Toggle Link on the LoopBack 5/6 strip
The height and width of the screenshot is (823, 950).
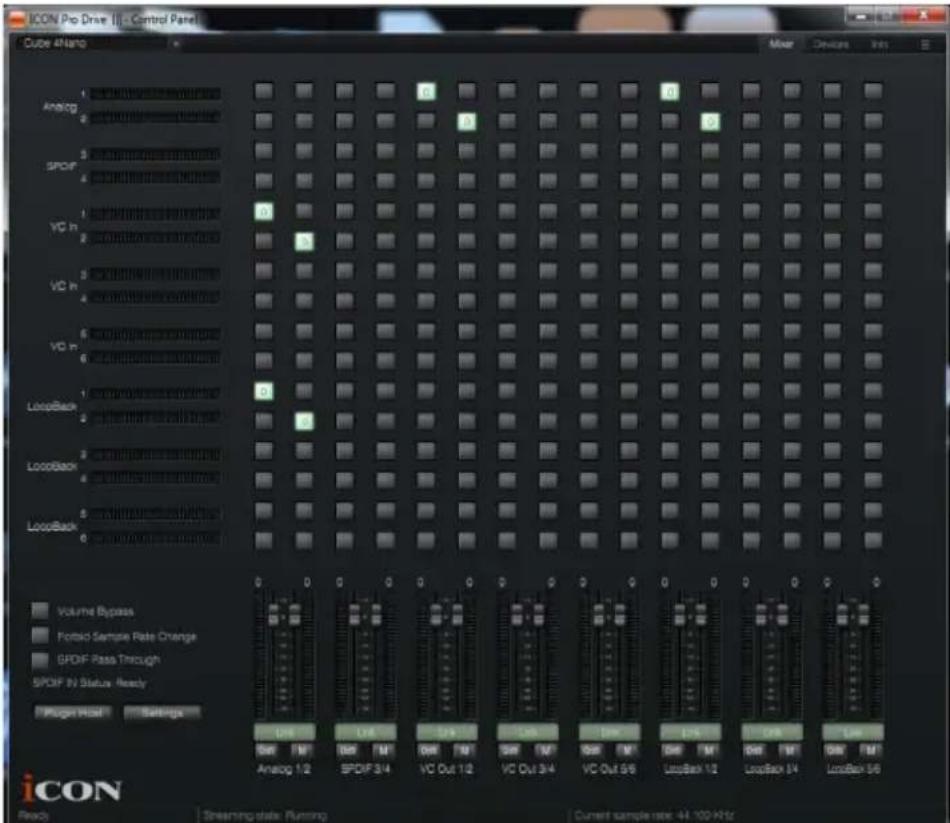(x=853, y=732)
